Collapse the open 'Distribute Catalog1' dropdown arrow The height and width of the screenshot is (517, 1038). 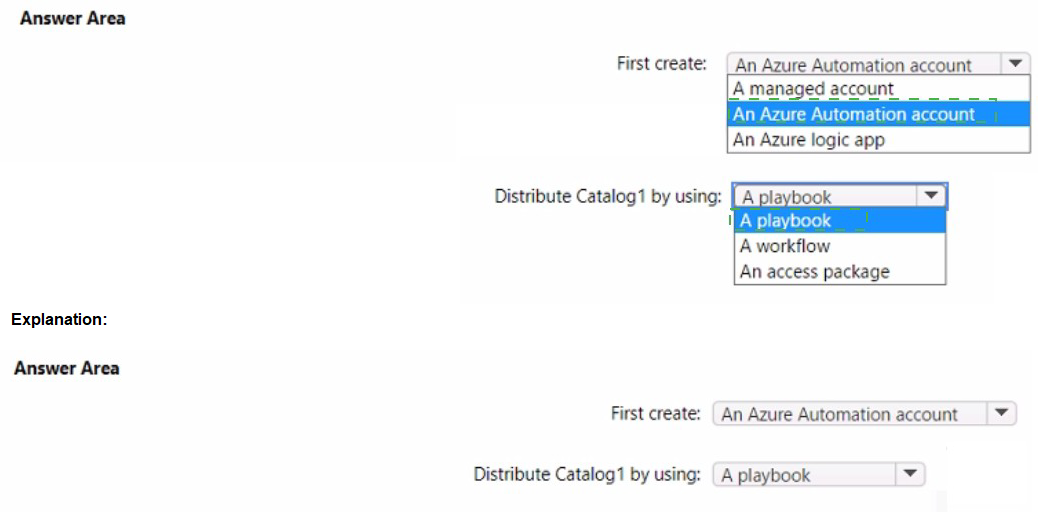pos(931,196)
